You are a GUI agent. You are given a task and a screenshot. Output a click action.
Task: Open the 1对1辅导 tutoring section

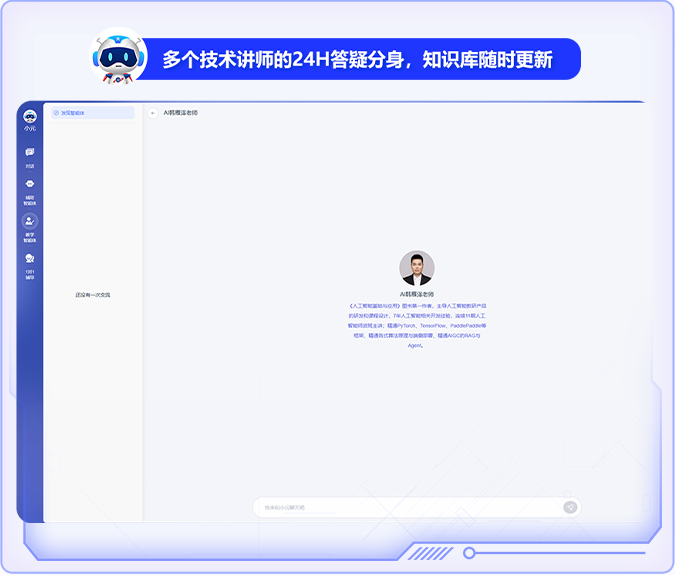pyautogui.click(x=30, y=259)
